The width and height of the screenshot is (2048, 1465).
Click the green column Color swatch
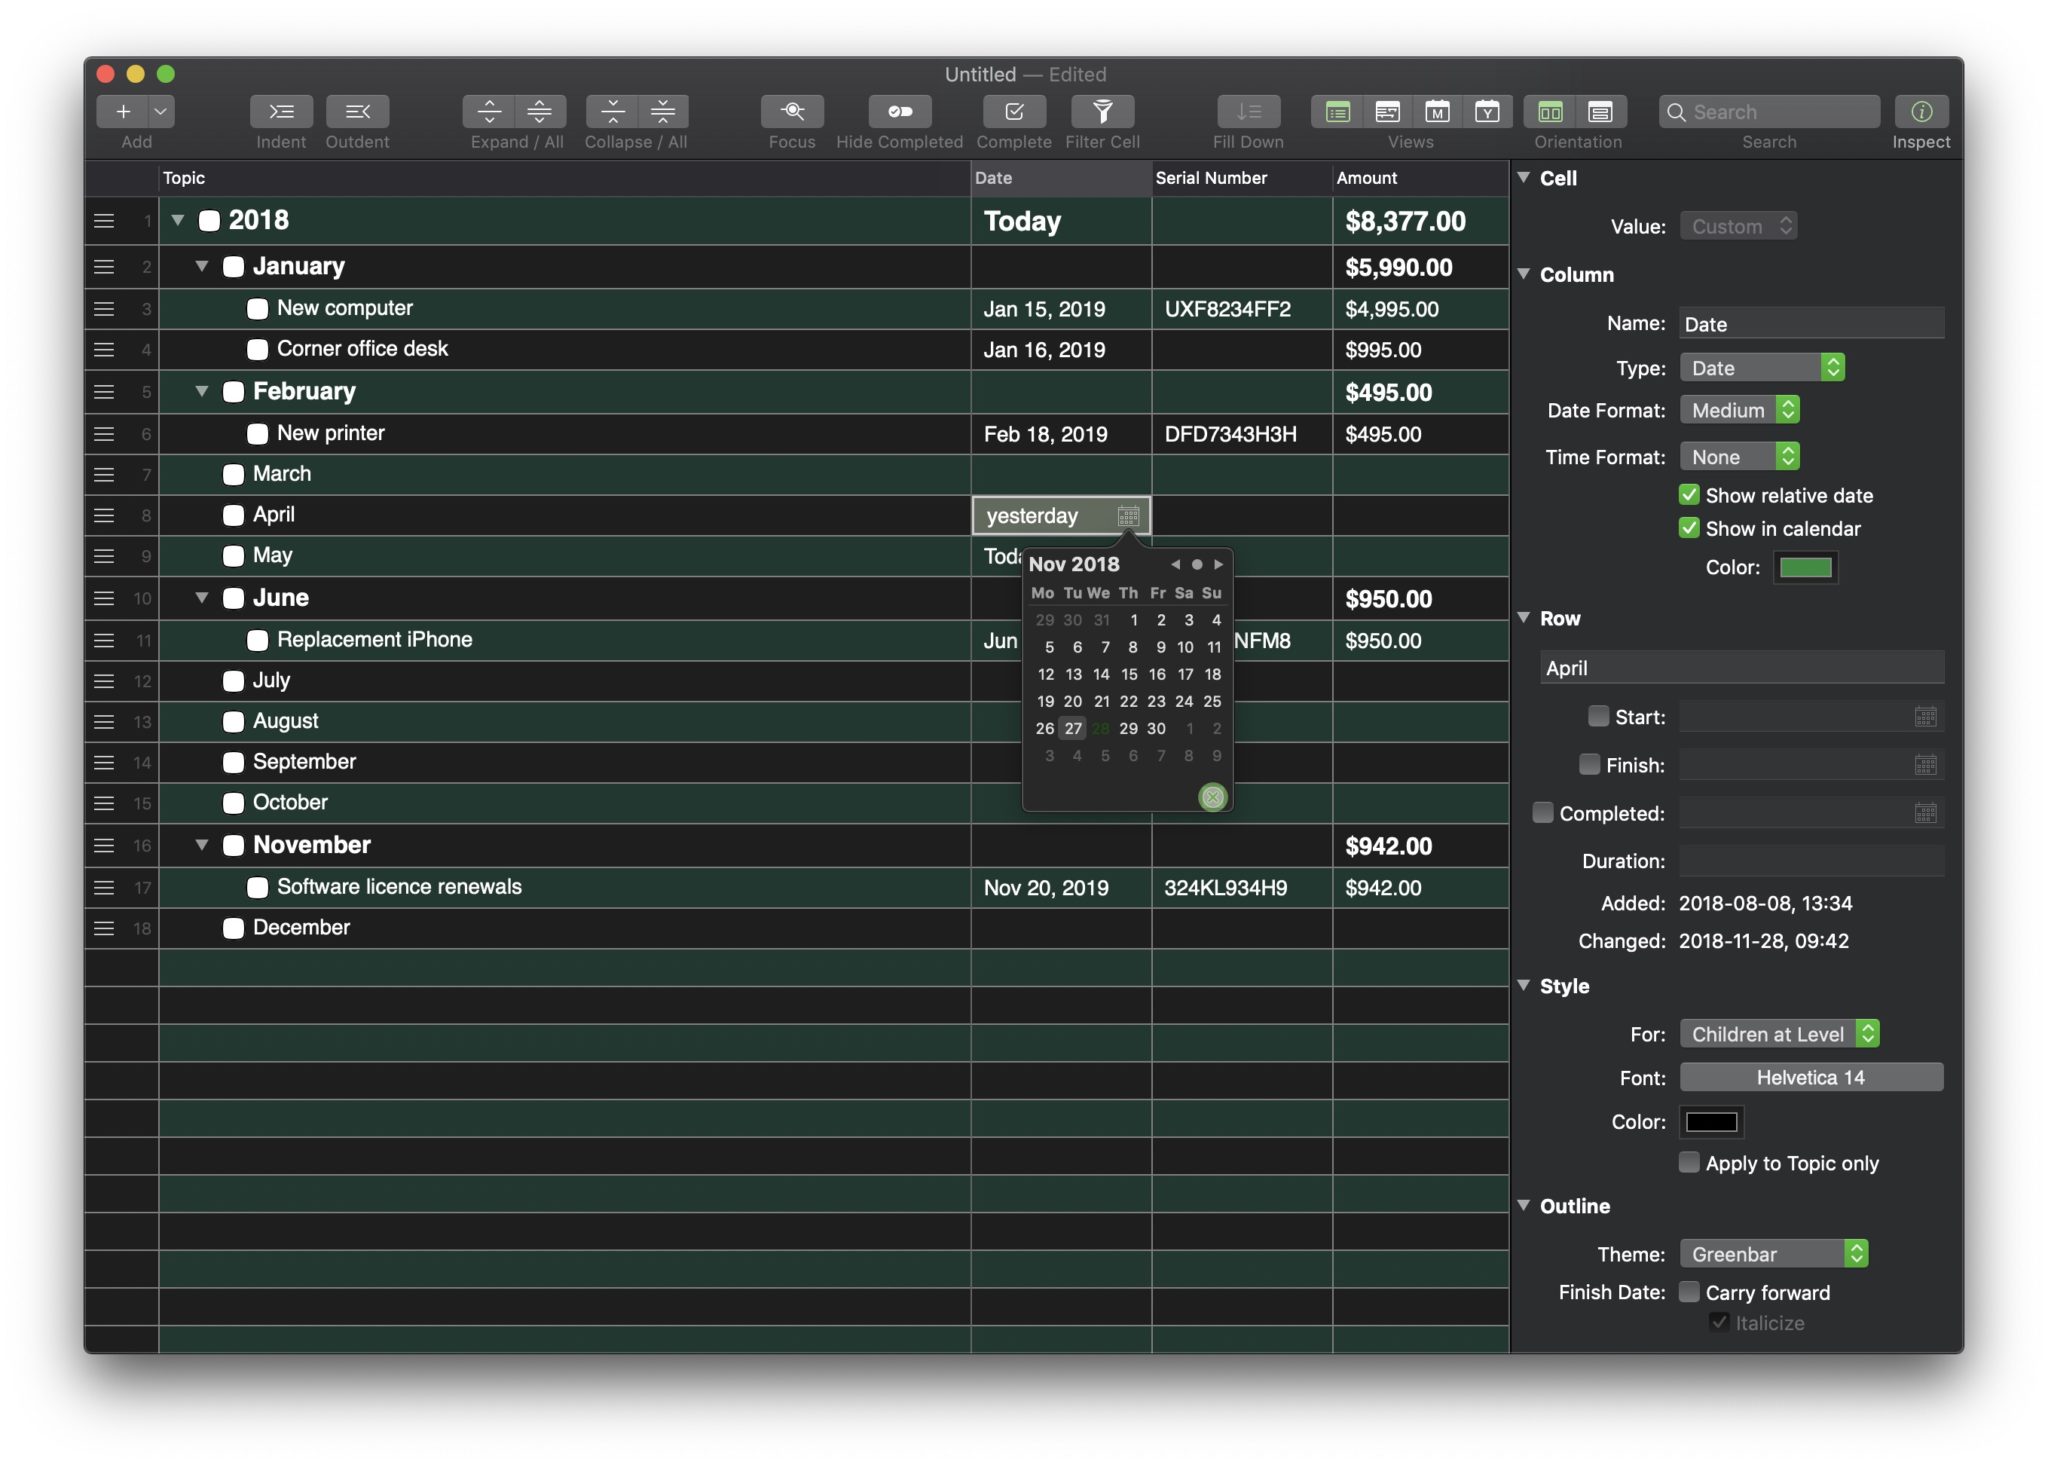1805,567
